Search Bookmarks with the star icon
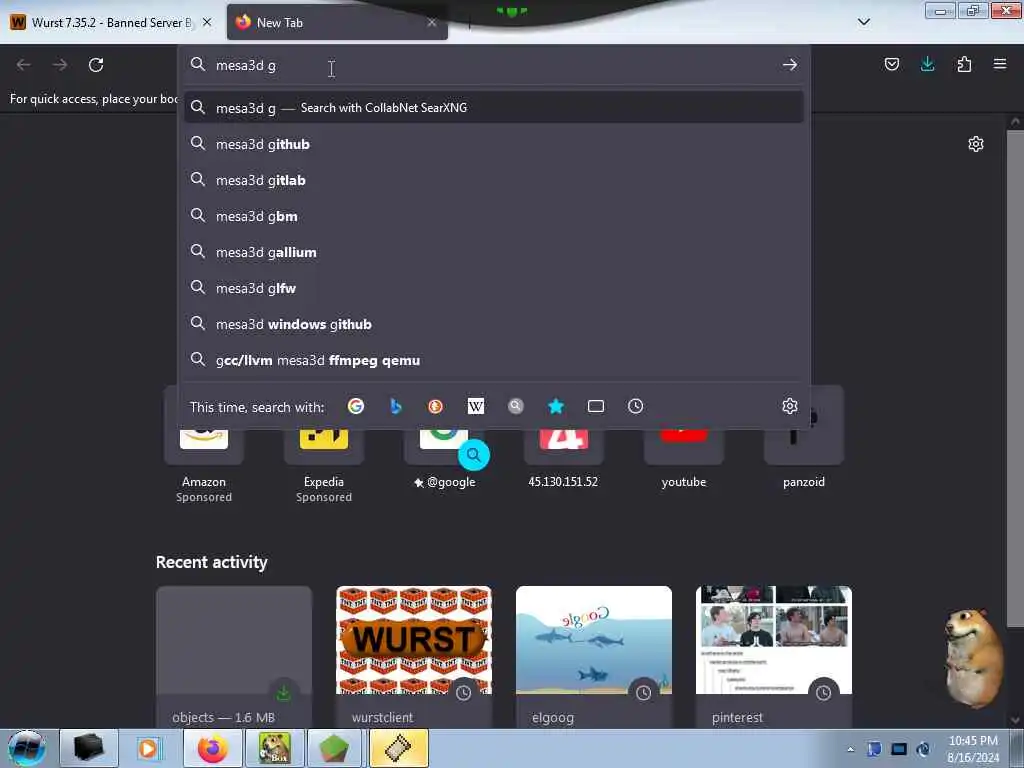Viewport: 1024px width, 768px height. pos(556,406)
